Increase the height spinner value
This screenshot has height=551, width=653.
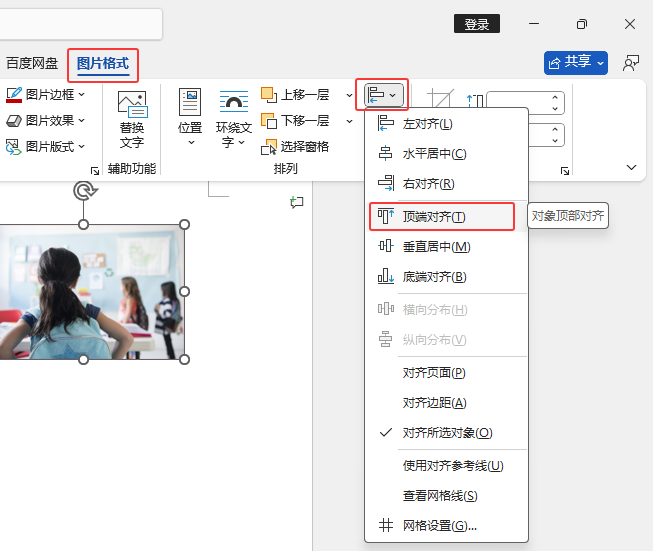click(x=555, y=97)
